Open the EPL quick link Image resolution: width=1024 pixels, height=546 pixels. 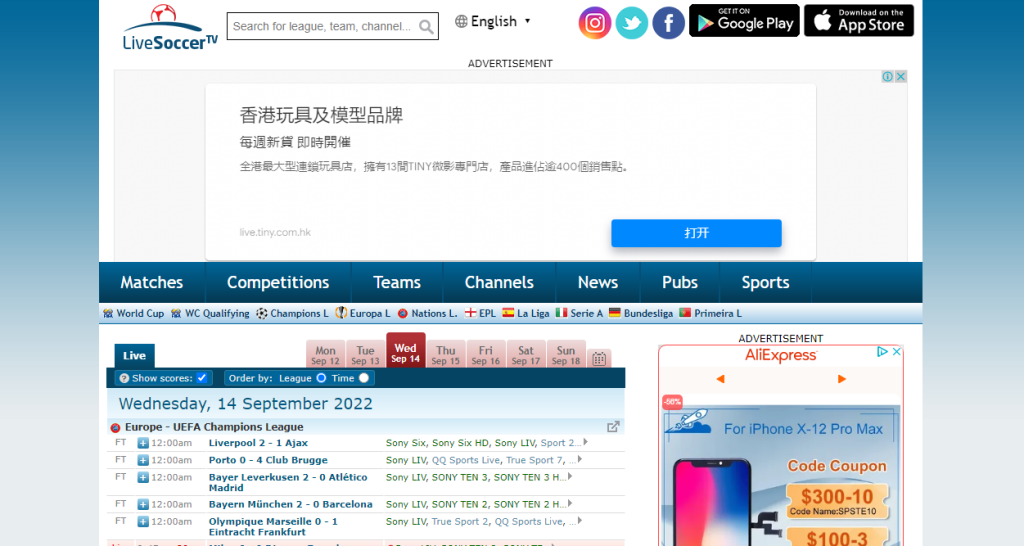[480, 313]
